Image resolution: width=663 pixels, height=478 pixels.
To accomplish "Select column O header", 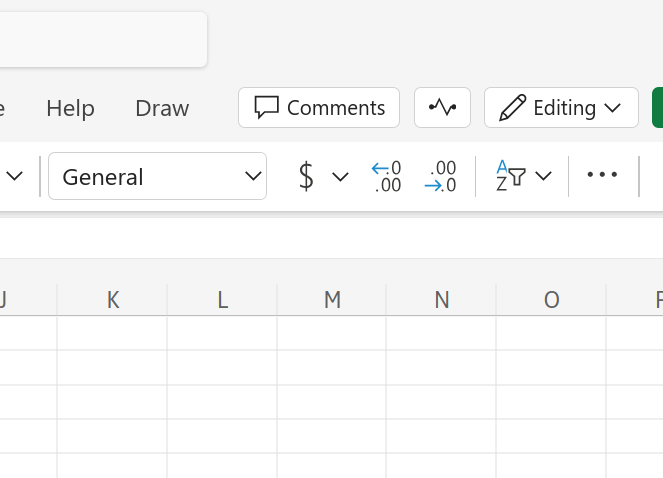I will 551,299.
